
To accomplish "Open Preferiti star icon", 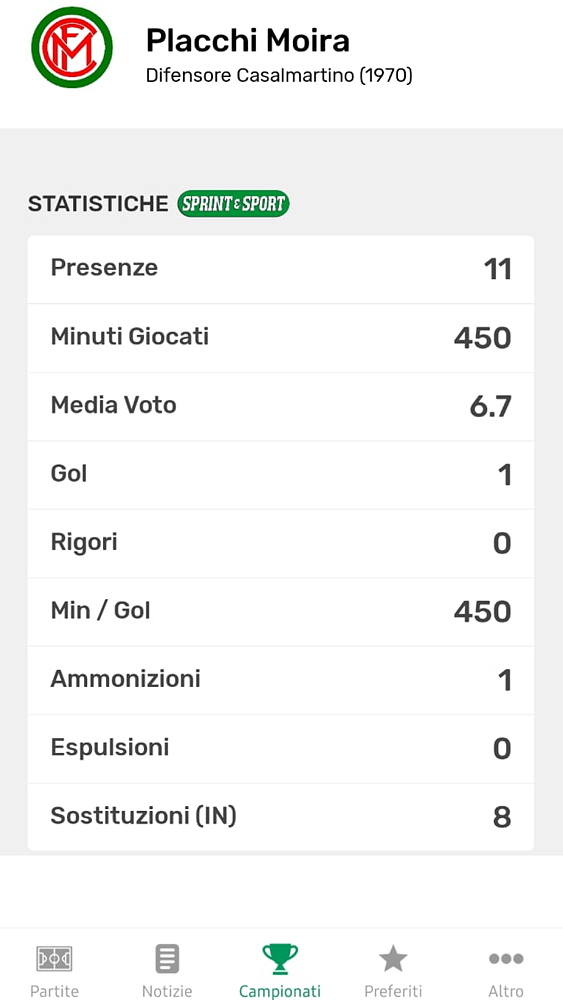I will (393, 958).
